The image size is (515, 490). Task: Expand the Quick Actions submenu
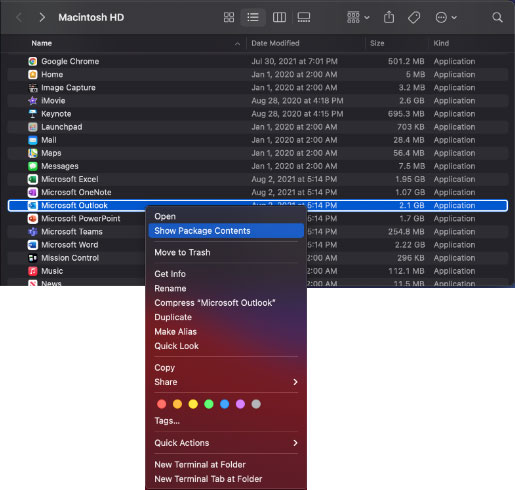(226, 443)
